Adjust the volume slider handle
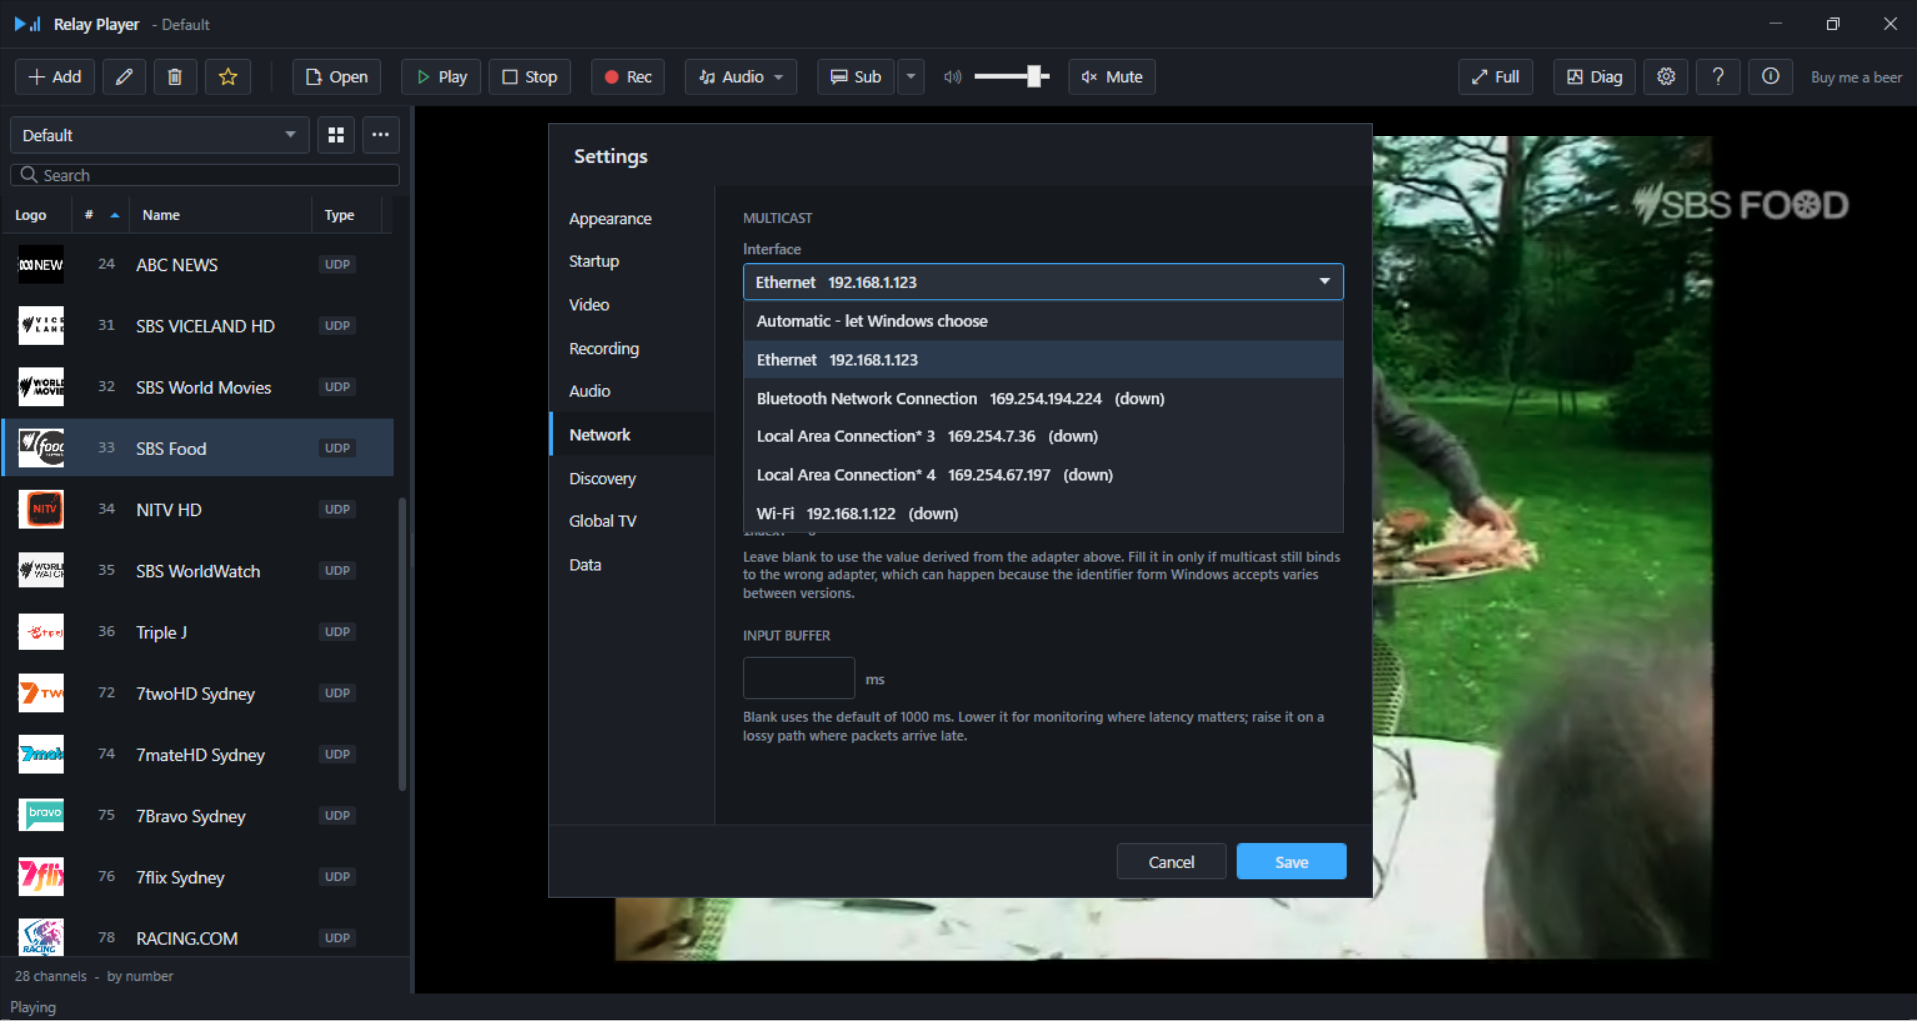 (x=1036, y=77)
